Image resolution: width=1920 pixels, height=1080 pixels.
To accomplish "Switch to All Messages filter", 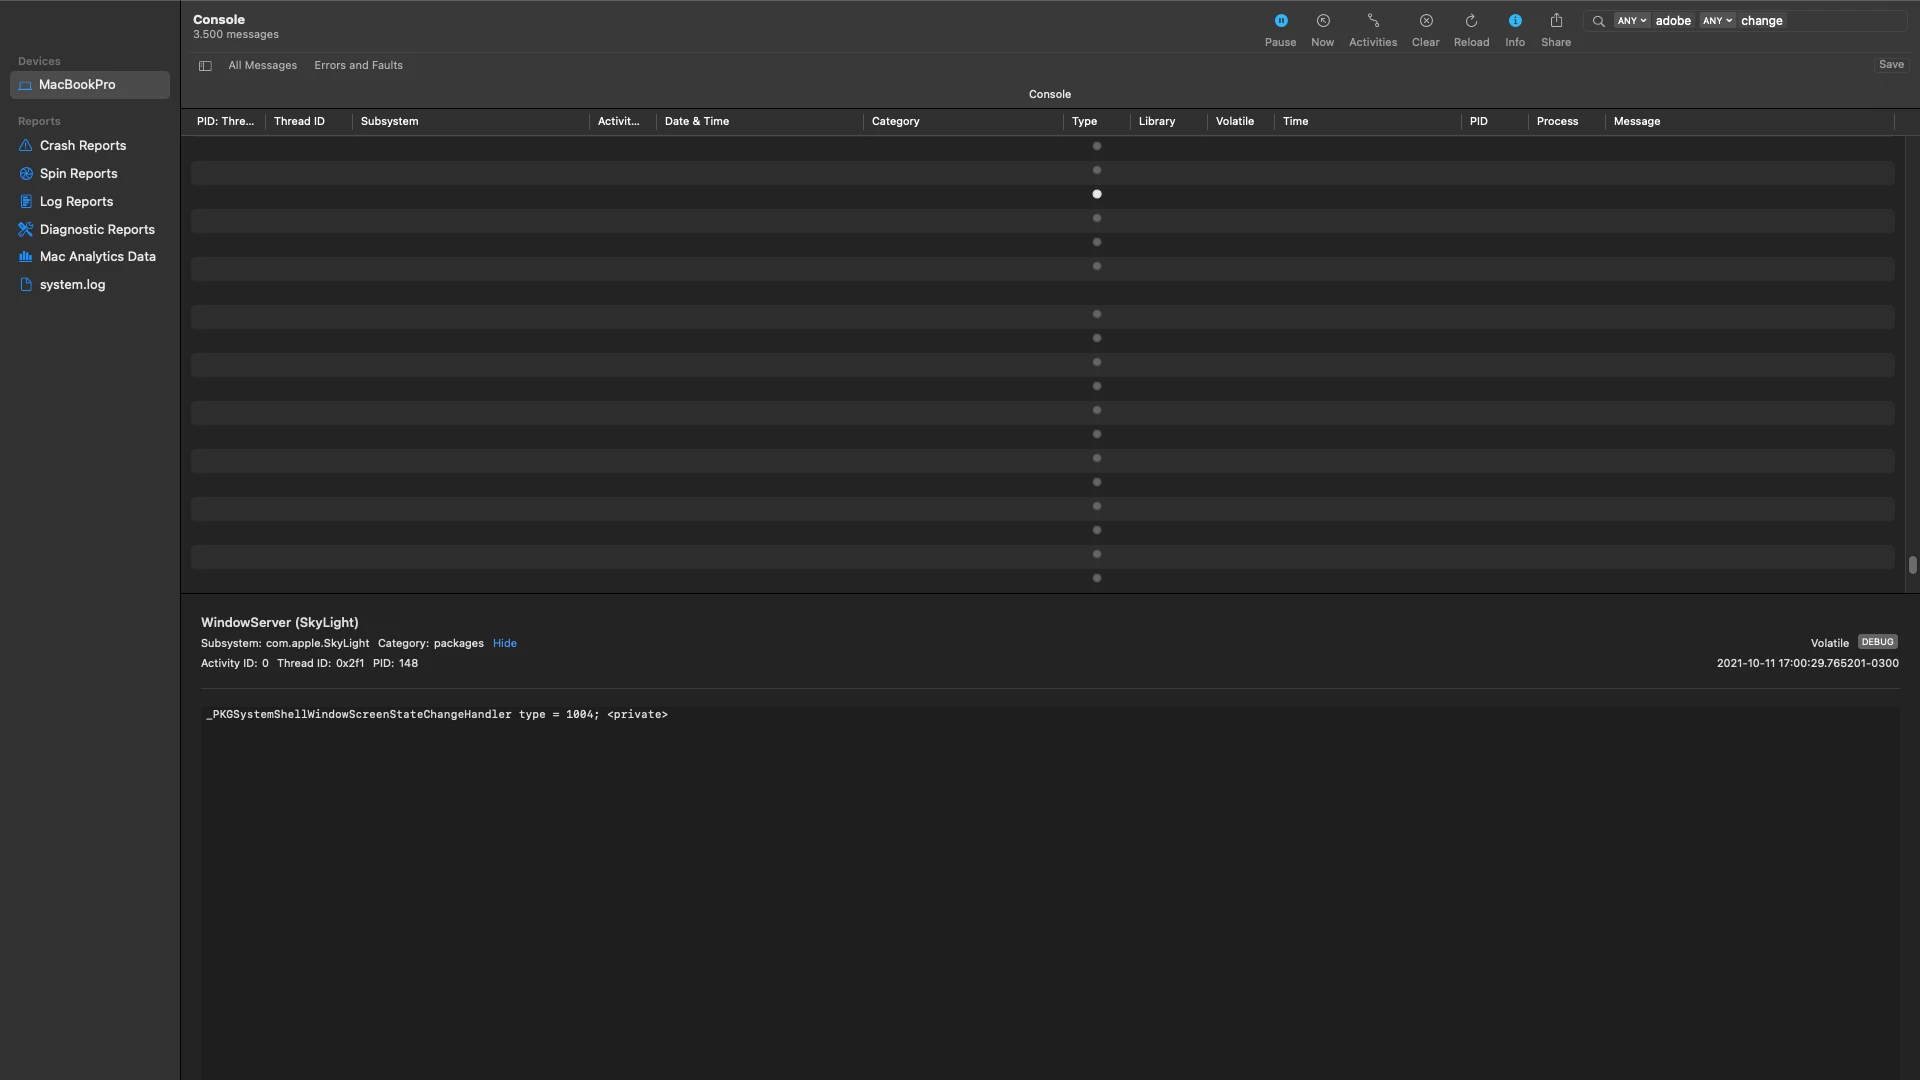I will 262,66.
